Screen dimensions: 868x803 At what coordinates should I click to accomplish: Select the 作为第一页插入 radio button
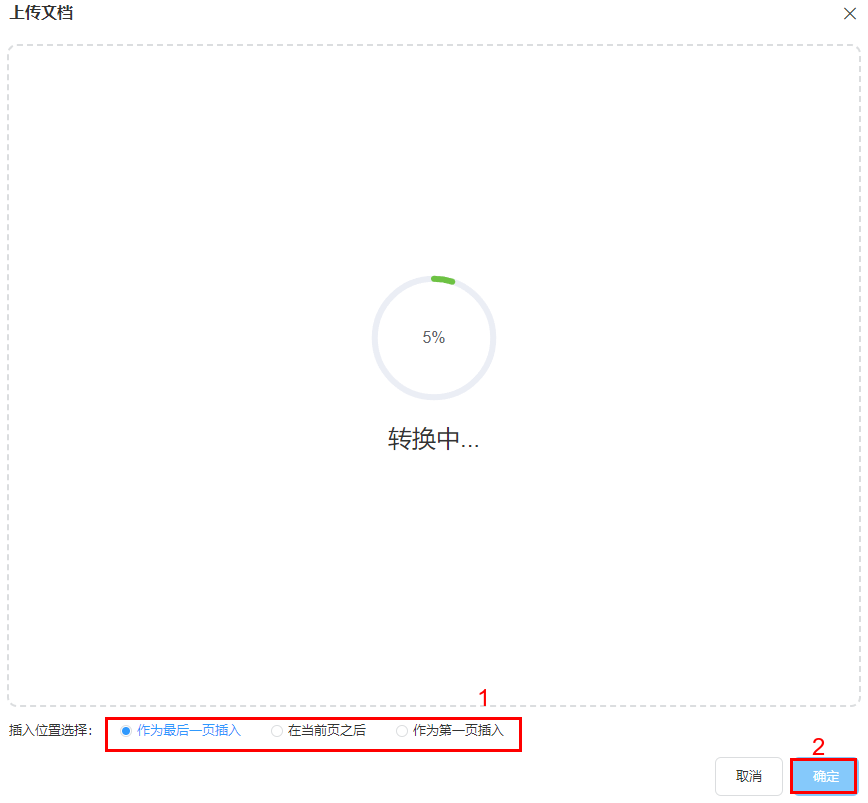point(402,731)
